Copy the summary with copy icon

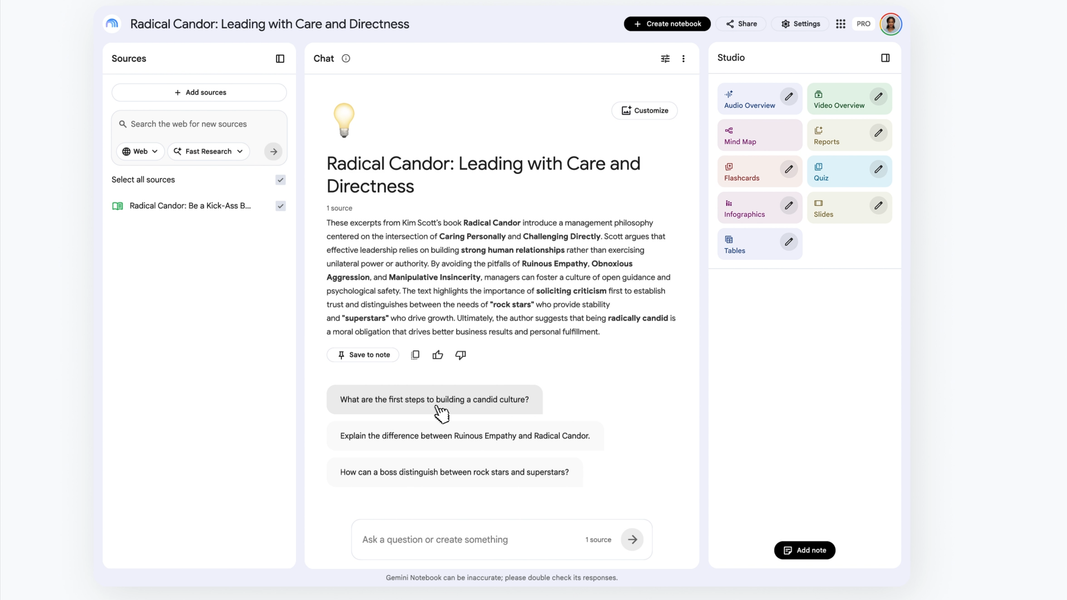[x=415, y=354]
